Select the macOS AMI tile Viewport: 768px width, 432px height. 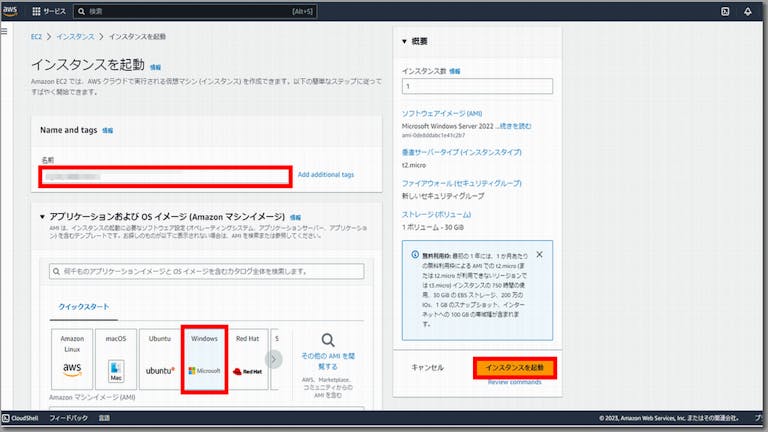pyautogui.click(x=116, y=359)
